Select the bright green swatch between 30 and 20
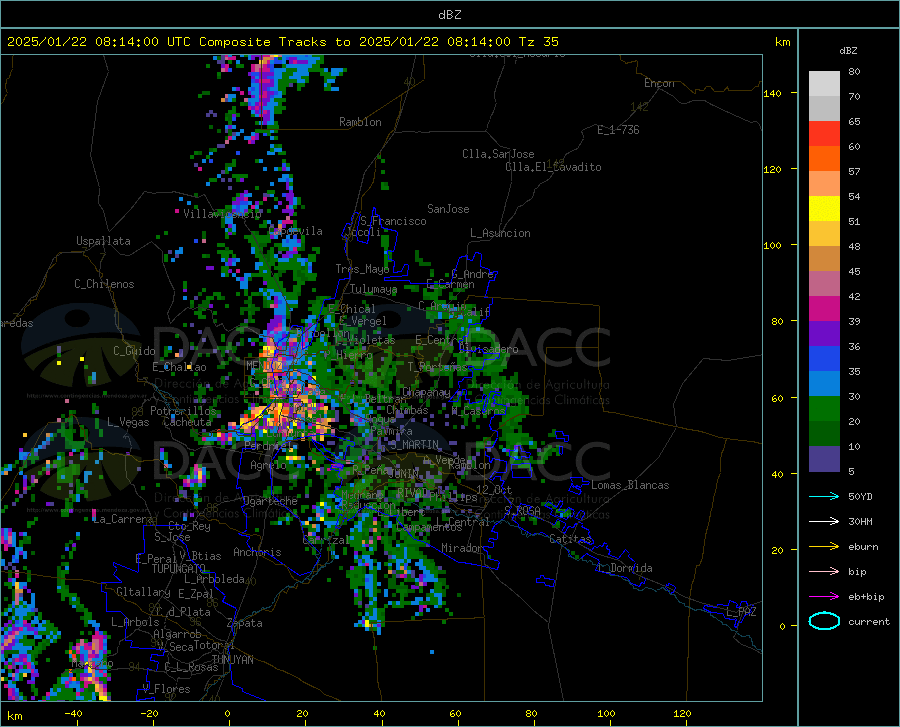Screen dimensions: 900x727 click(824, 409)
